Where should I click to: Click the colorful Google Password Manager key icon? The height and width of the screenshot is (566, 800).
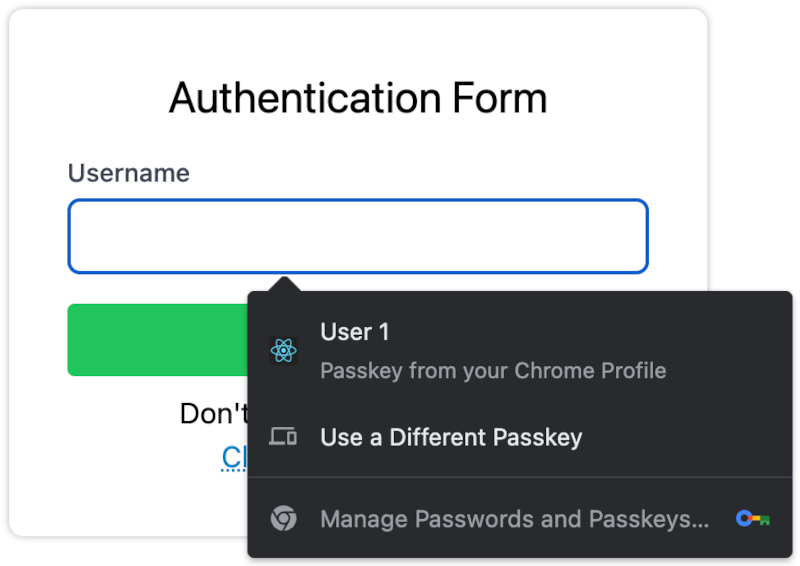[753, 519]
